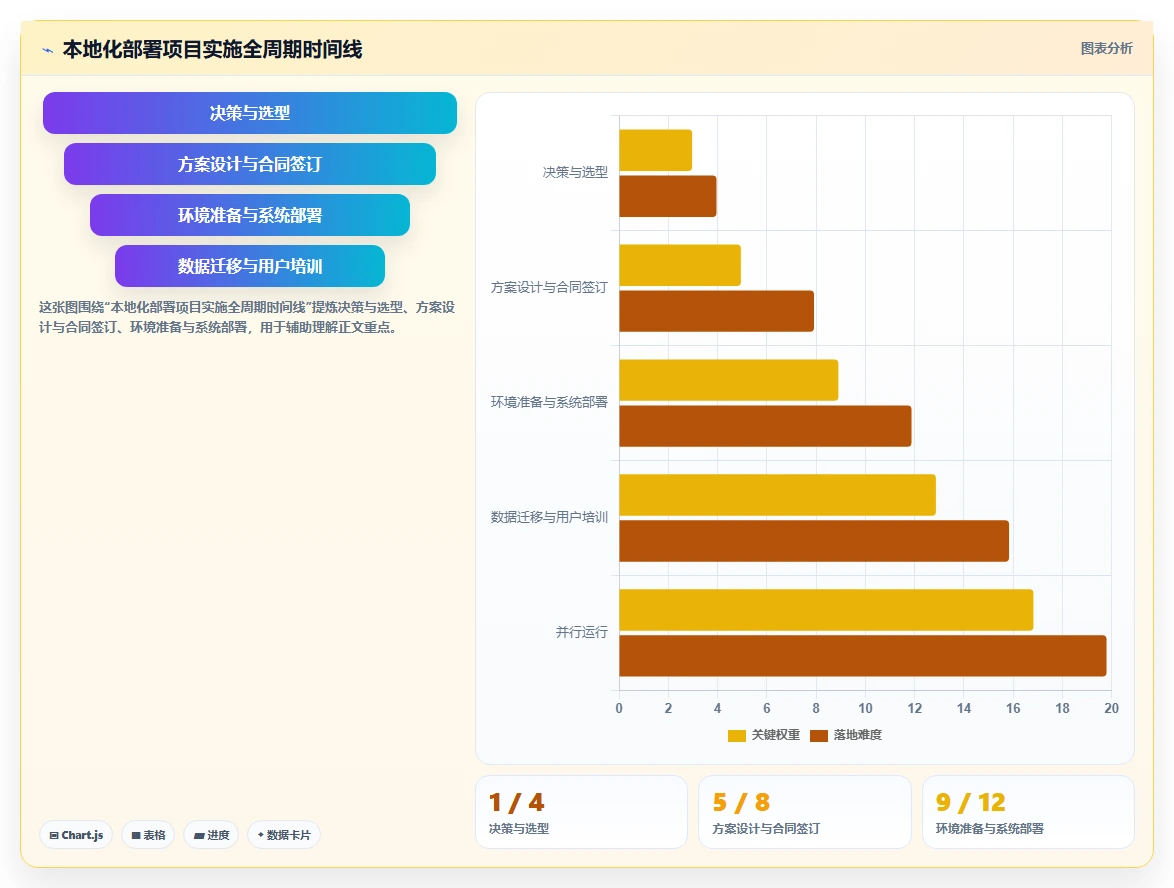Click the yellow bar for 数据迁移与用户培训
1174x888 pixels.
(777, 495)
